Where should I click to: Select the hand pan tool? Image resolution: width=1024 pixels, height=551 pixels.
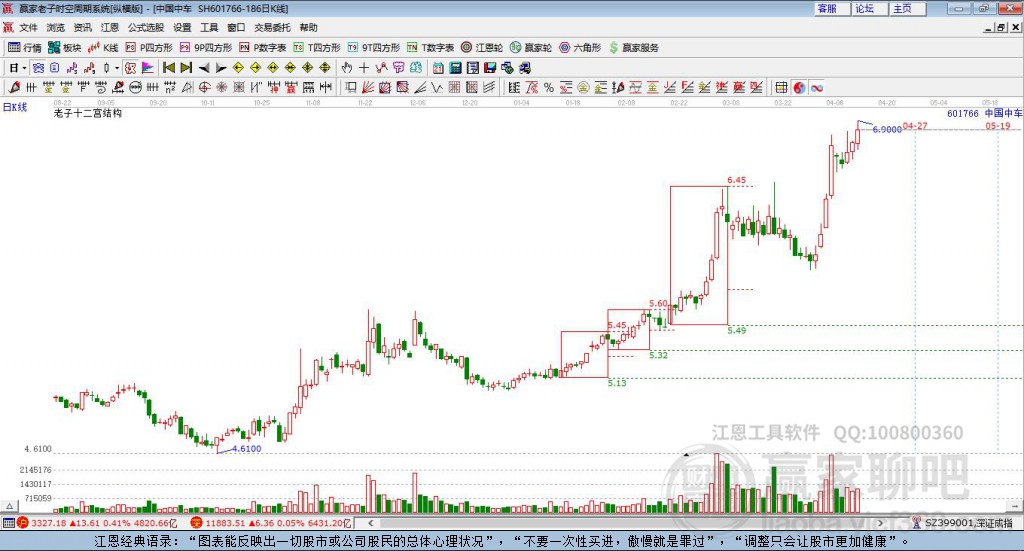click(x=347, y=68)
